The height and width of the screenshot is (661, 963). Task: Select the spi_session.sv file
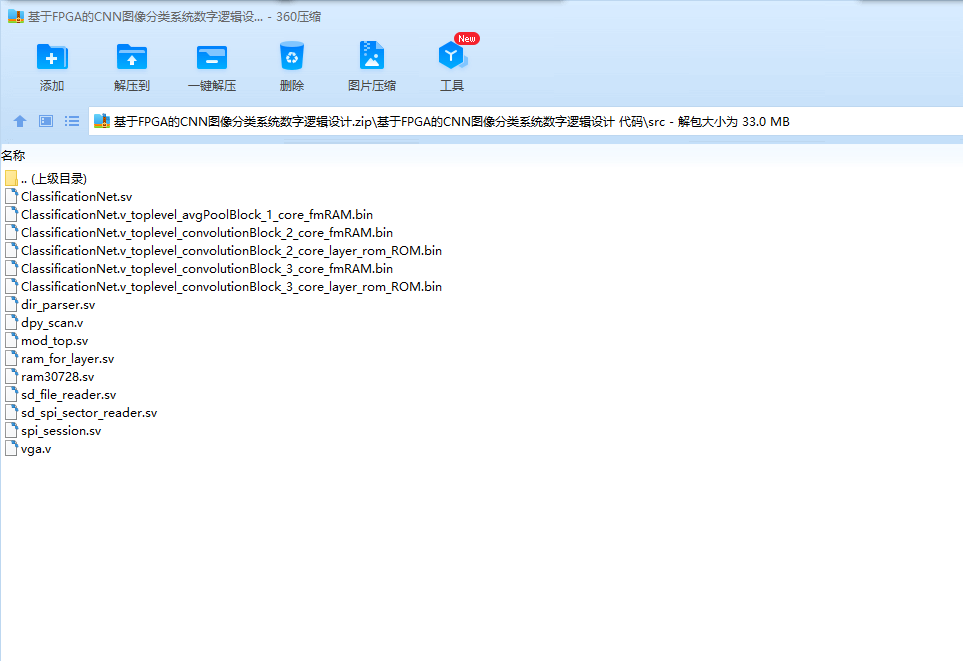[x=61, y=431]
